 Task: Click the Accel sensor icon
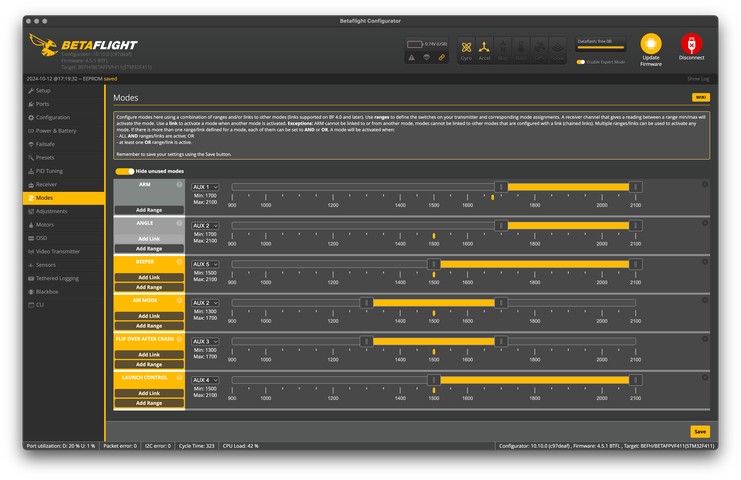point(484,50)
